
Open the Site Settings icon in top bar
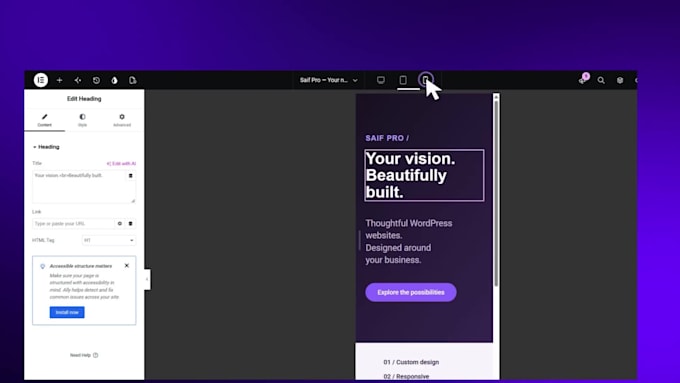(78, 80)
